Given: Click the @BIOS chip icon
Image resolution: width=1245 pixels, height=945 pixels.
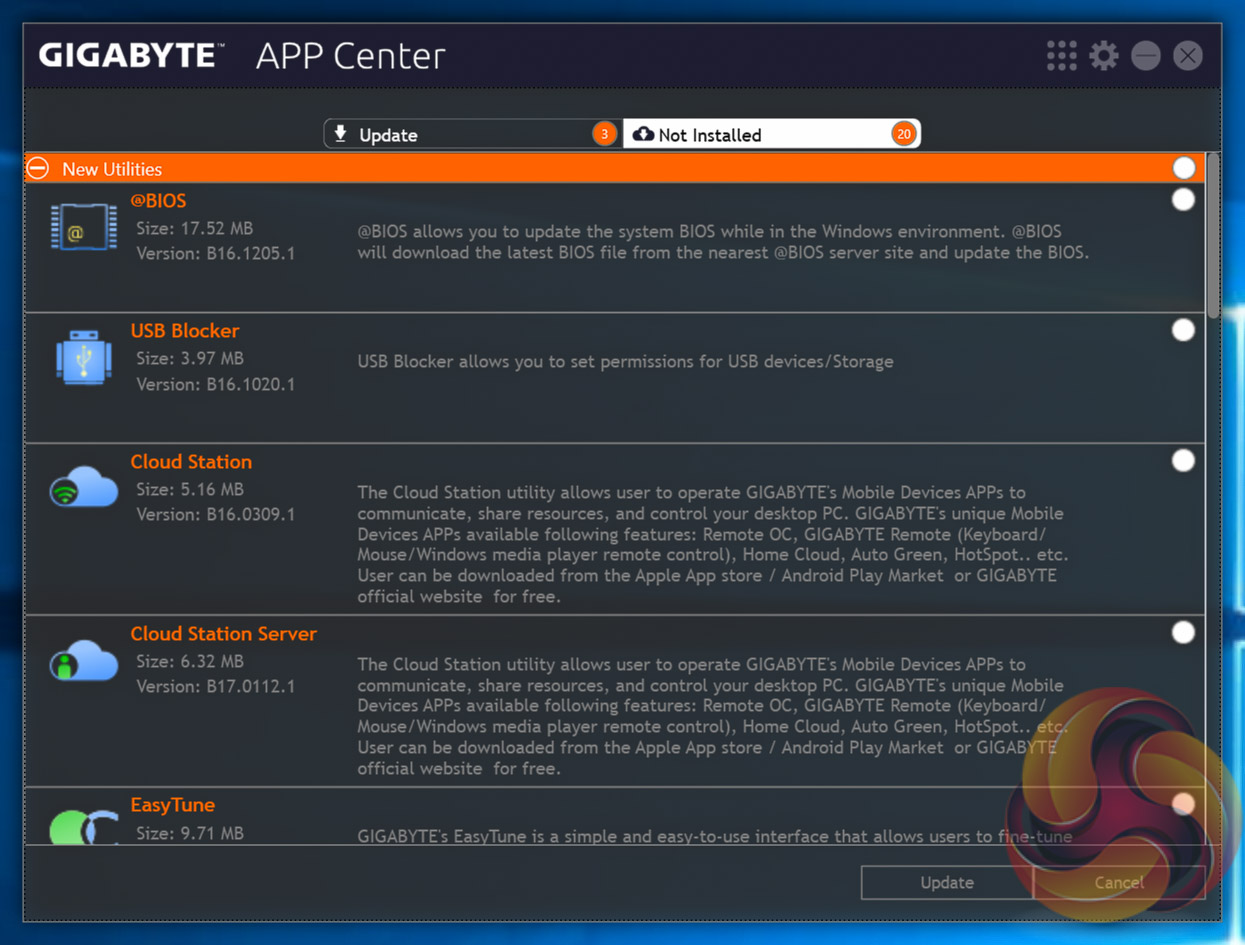Looking at the screenshot, I should (x=84, y=227).
